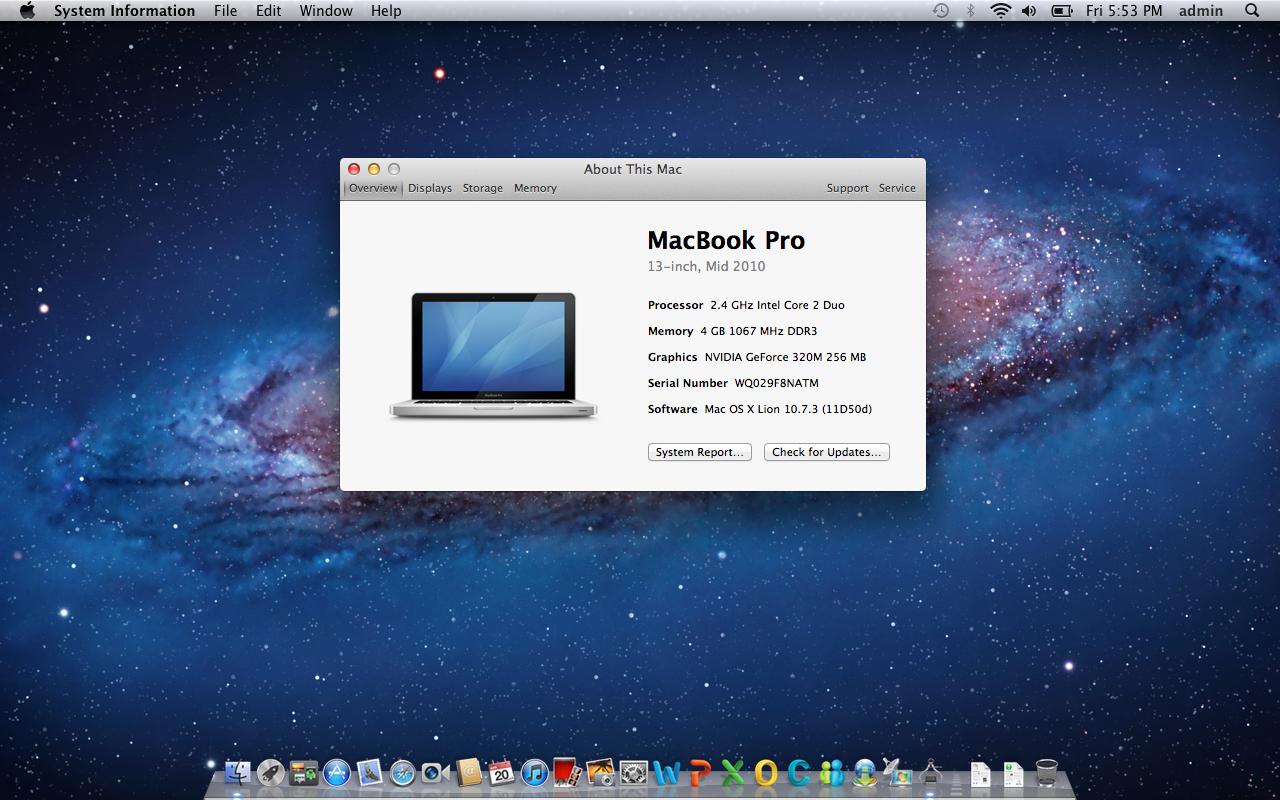Screen dimensions: 1280x800
Task: Open iCal calendar showing 20
Action: (x=501, y=773)
